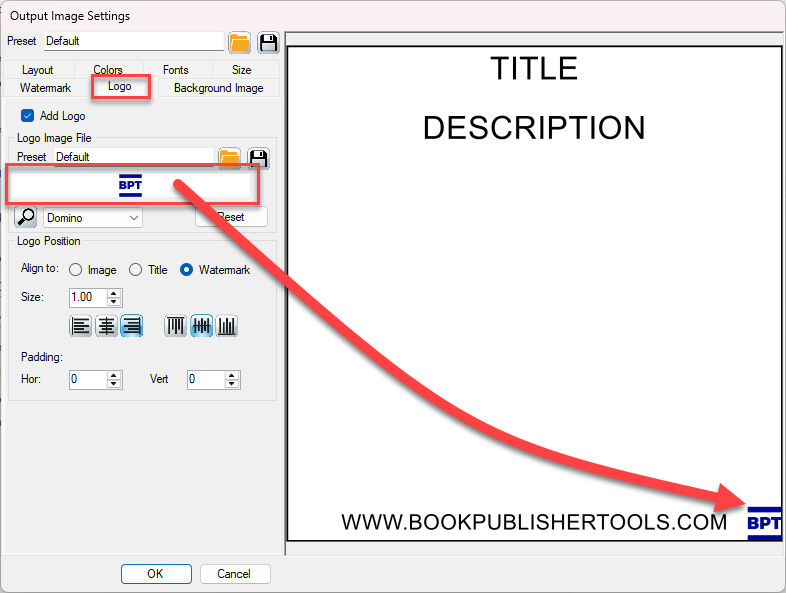
Task: Click the top Preset Default field
Action: click(134, 41)
